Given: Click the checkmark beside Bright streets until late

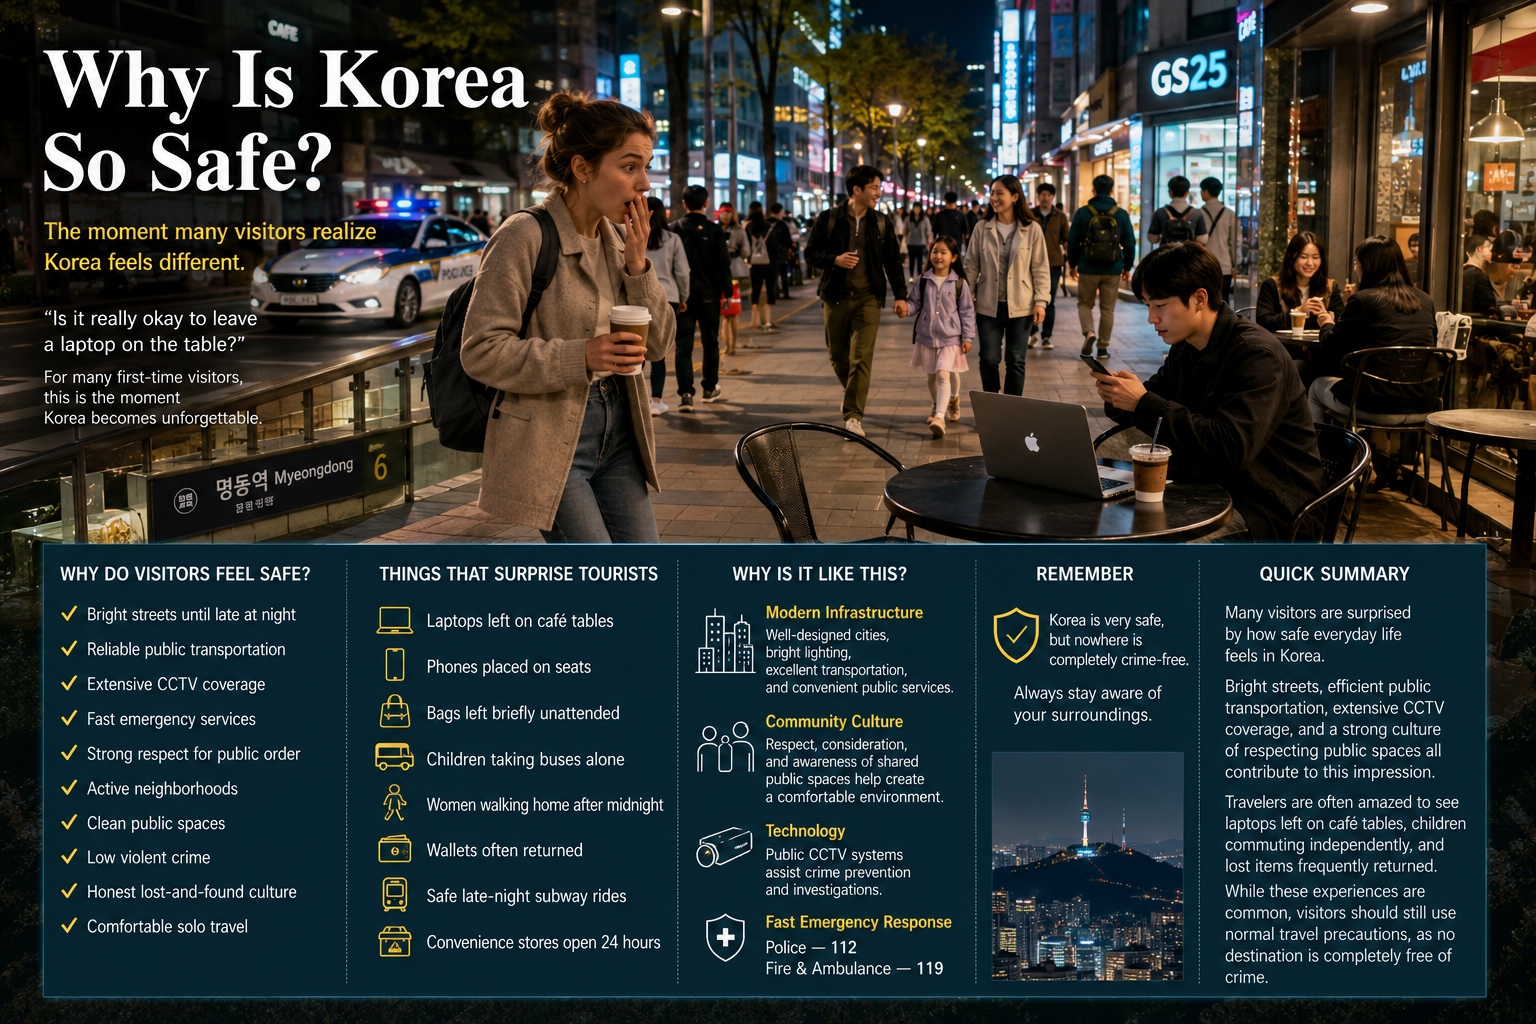Looking at the screenshot, I should coord(69,613).
